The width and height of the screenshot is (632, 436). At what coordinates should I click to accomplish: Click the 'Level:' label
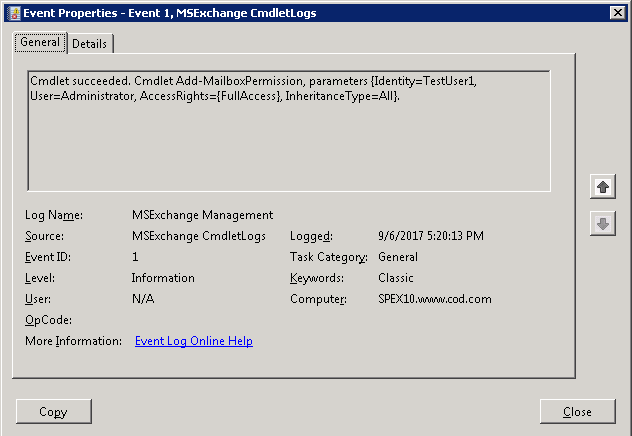(x=40, y=278)
